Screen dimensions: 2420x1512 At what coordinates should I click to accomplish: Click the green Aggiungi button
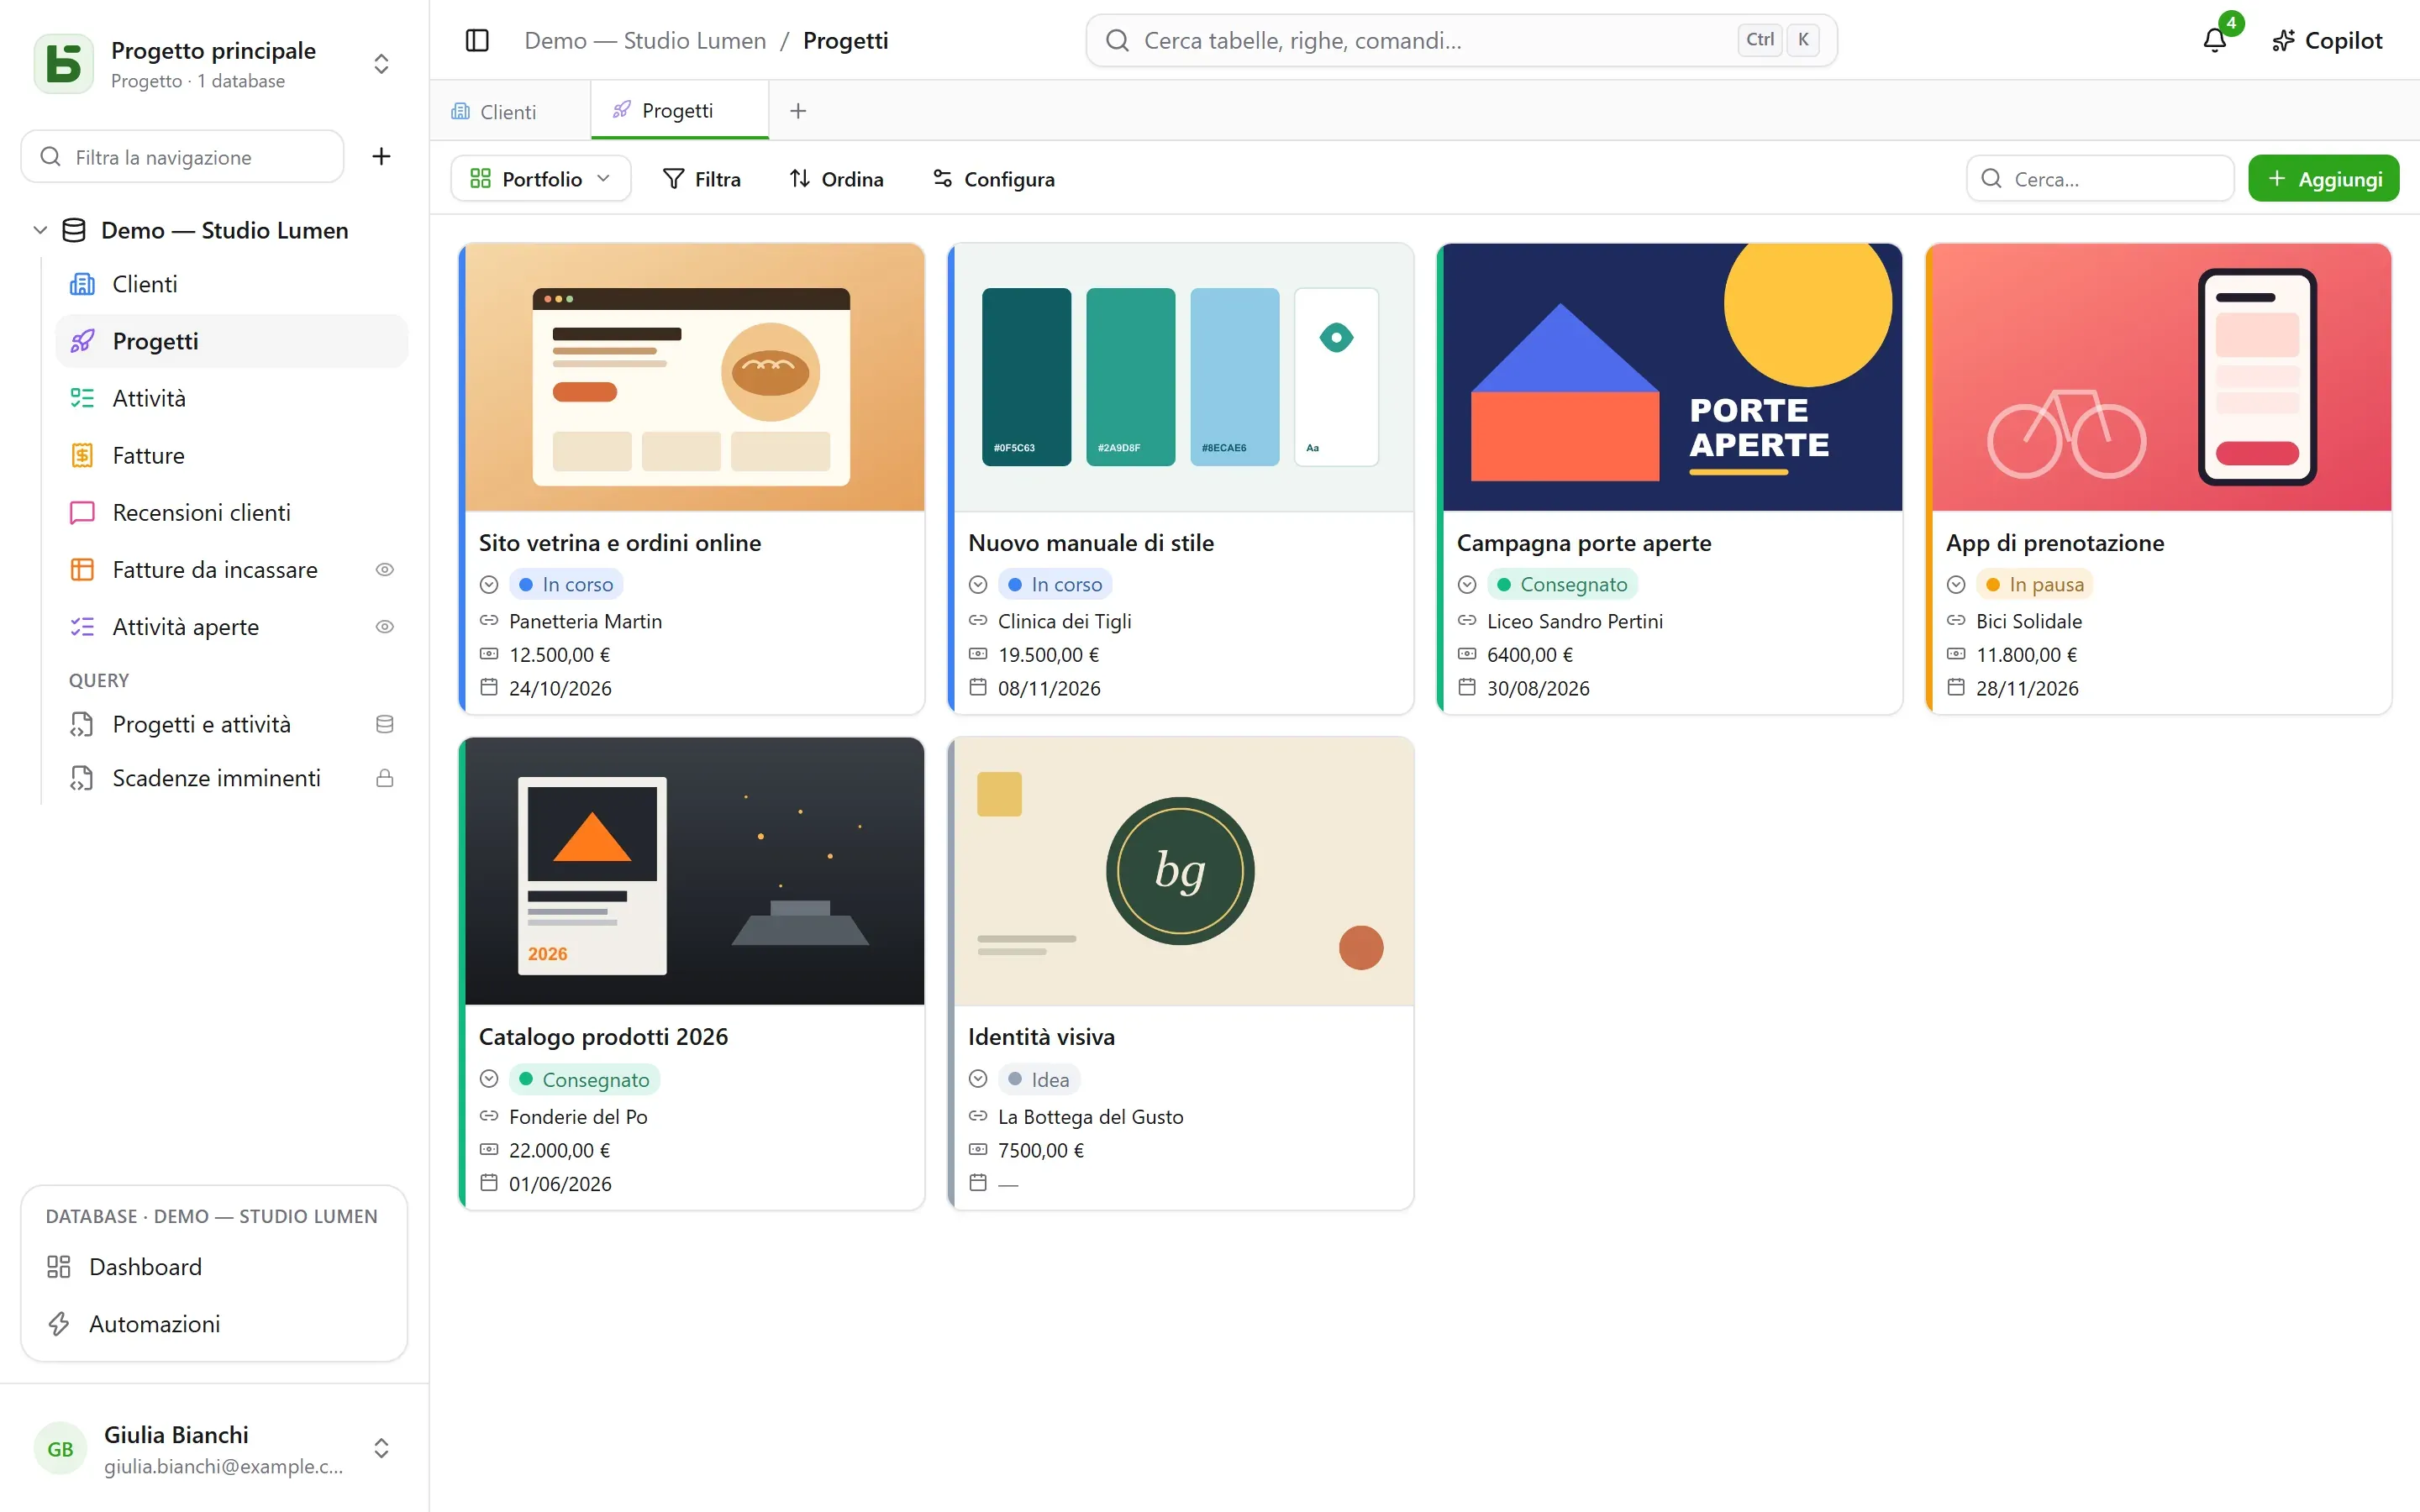[2324, 178]
